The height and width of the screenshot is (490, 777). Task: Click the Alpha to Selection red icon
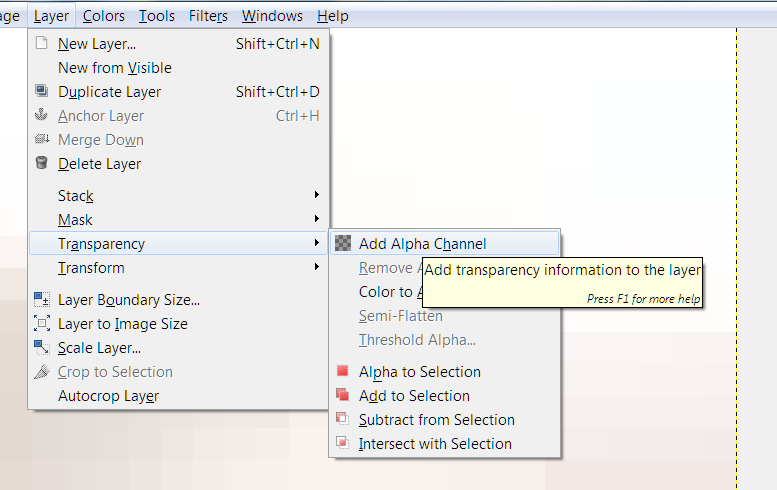click(343, 372)
